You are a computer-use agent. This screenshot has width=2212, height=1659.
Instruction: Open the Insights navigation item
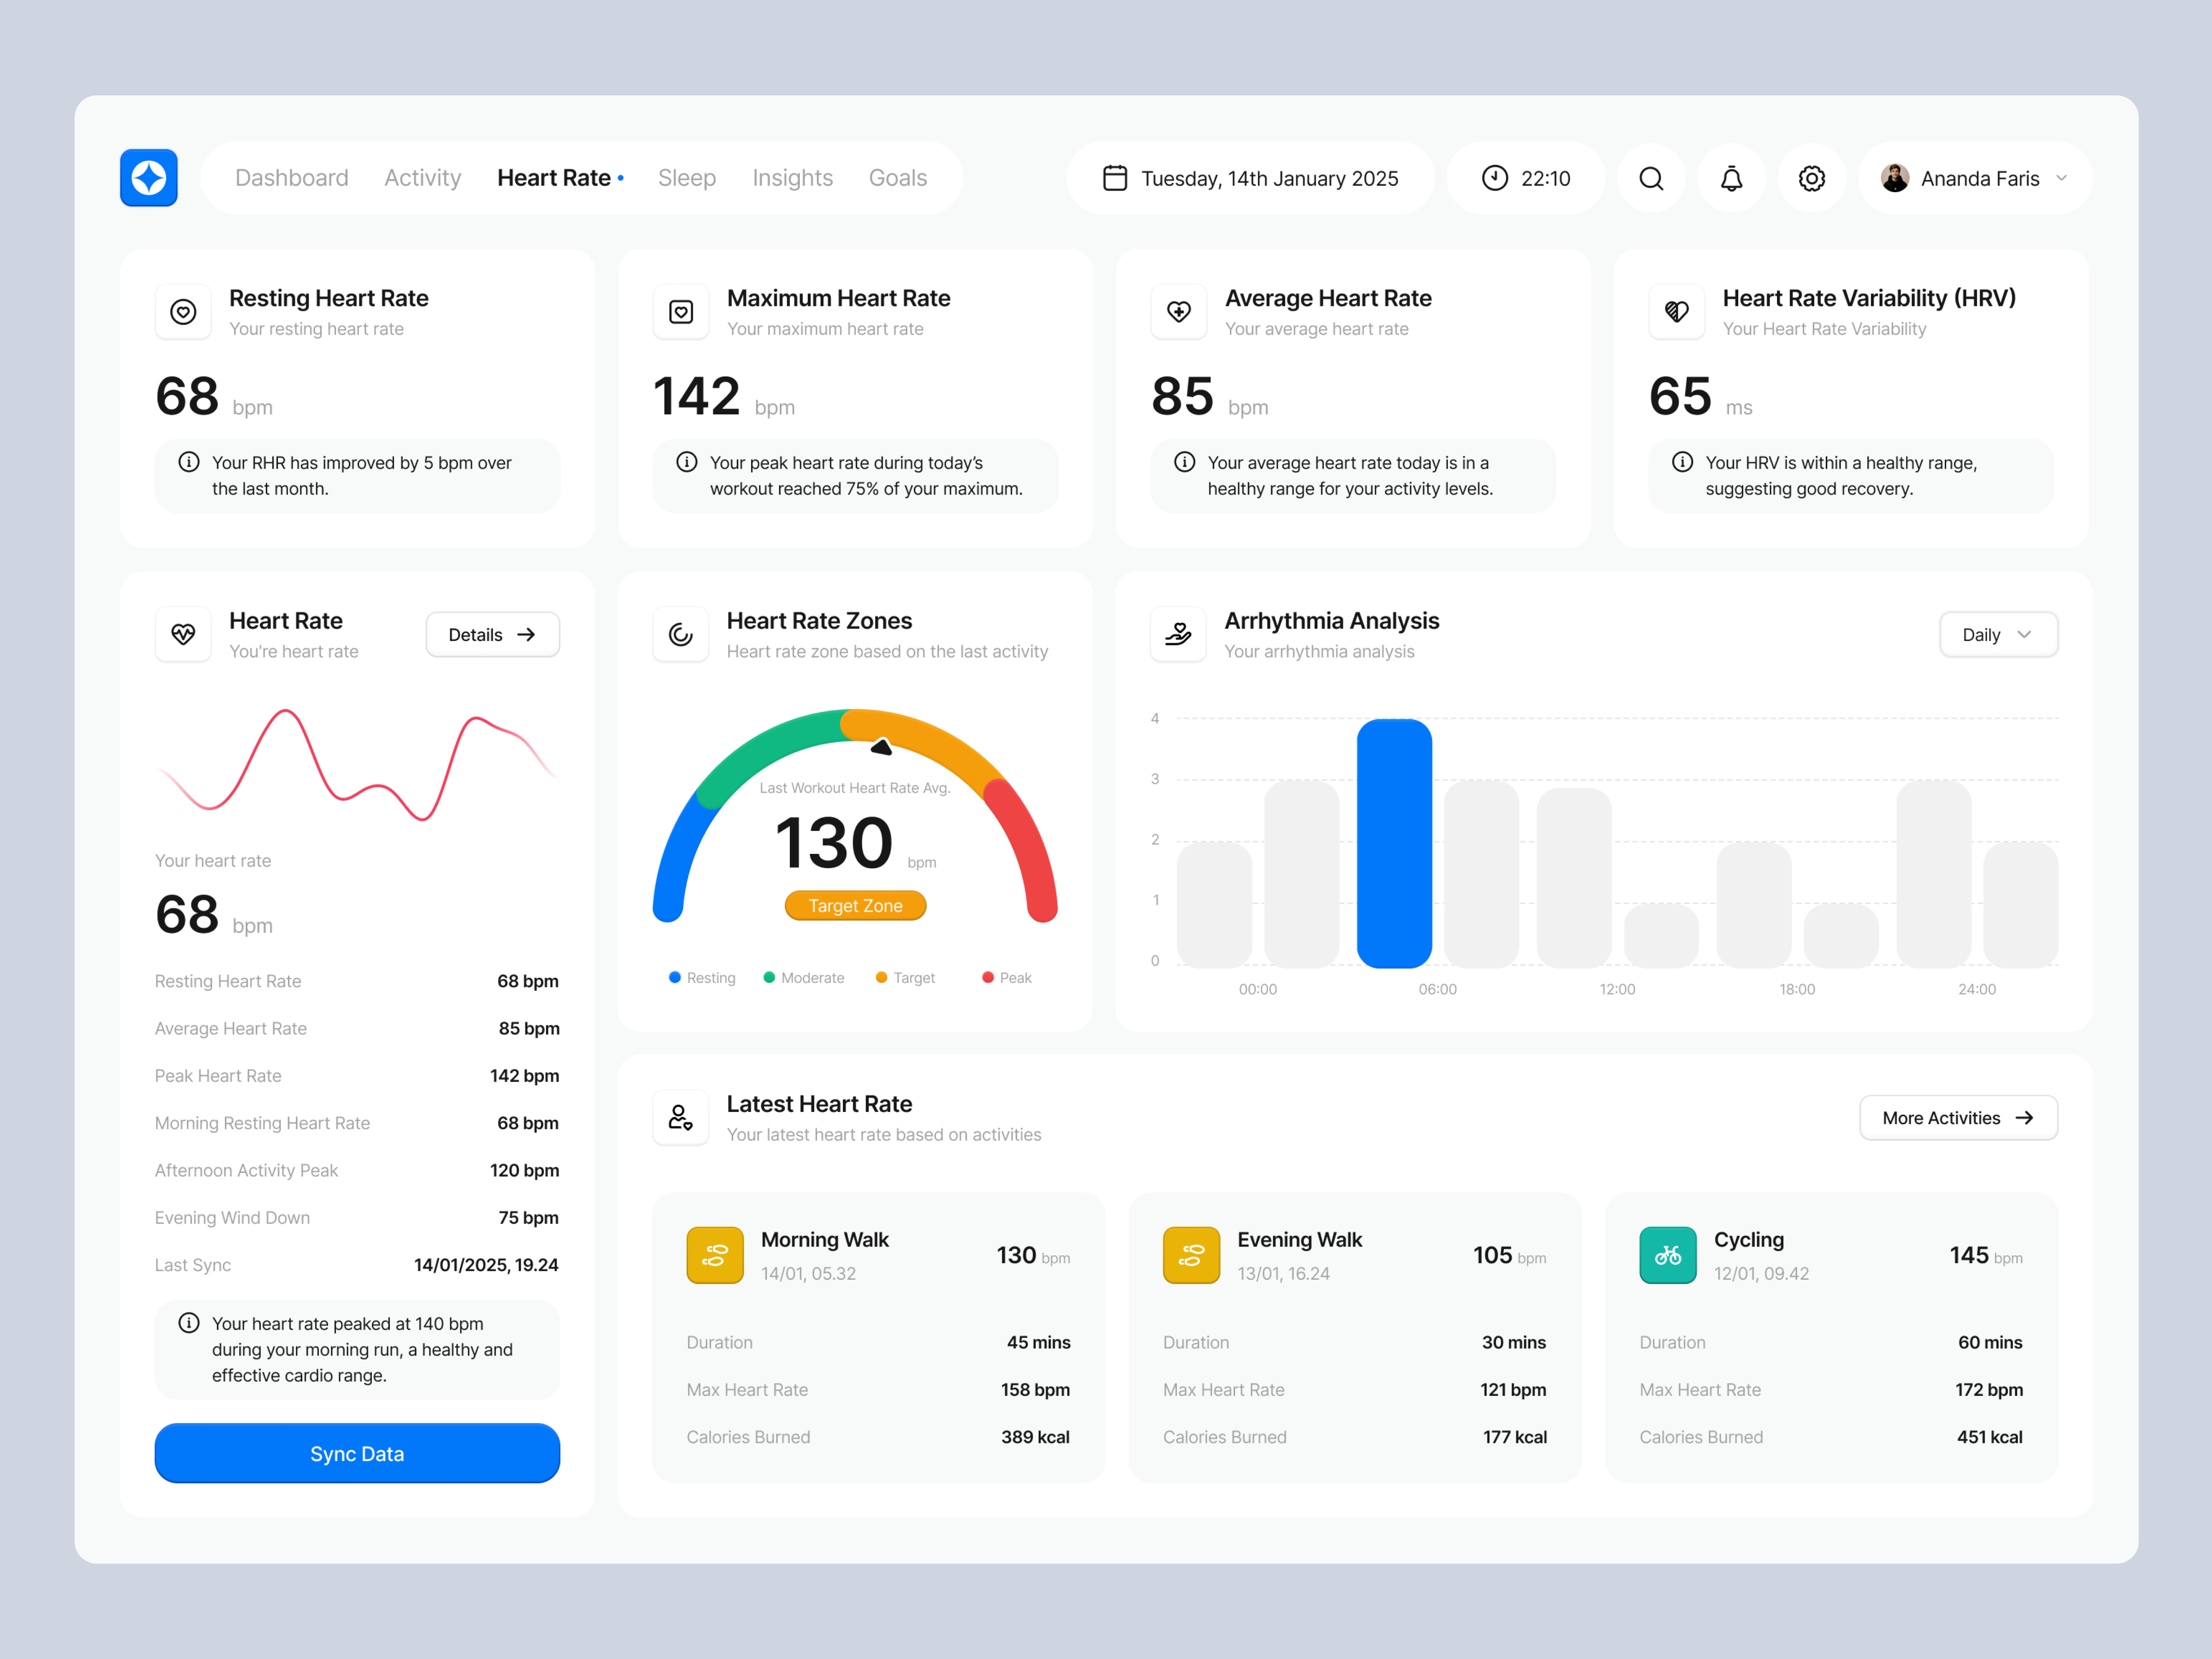[x=792, y=177]
